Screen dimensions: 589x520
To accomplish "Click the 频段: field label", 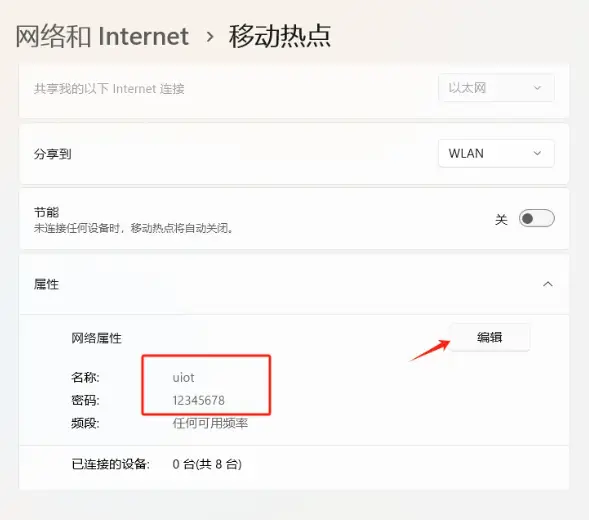I will 85,423.
